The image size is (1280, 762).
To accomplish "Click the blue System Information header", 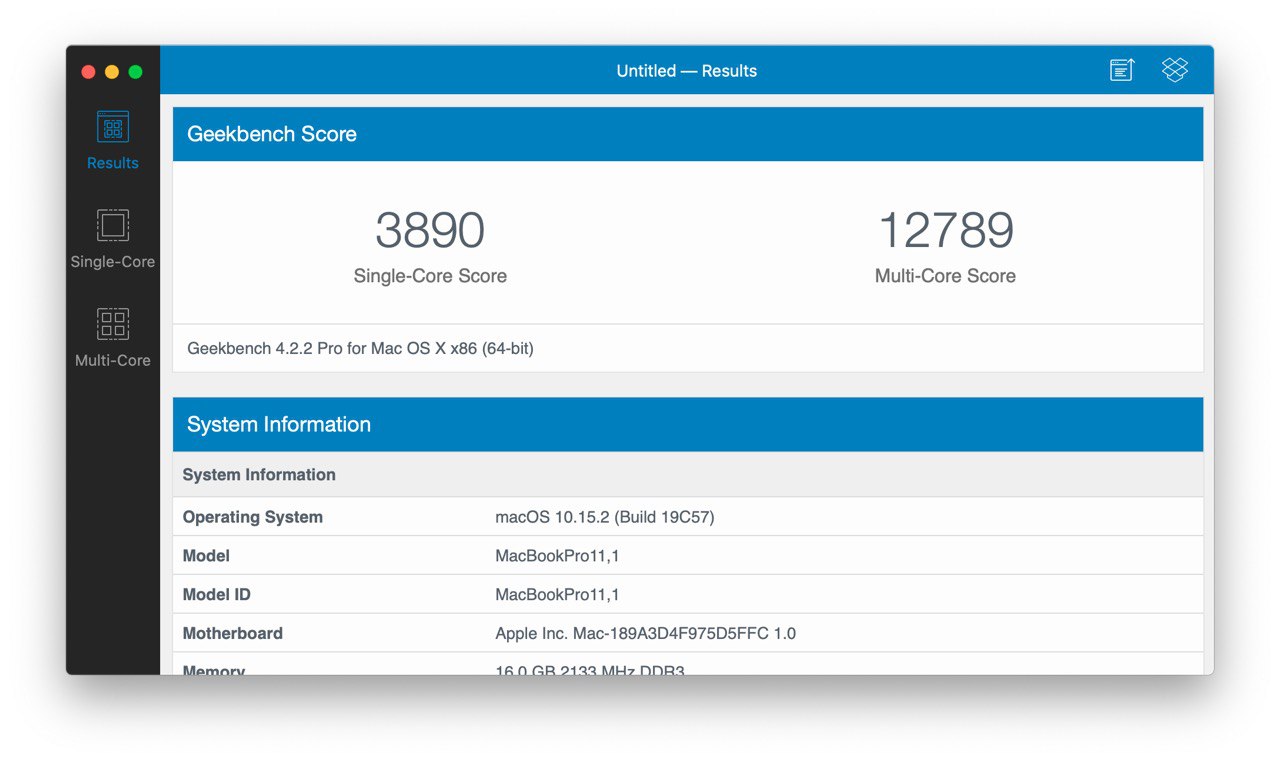I will [x=688, y=424].
